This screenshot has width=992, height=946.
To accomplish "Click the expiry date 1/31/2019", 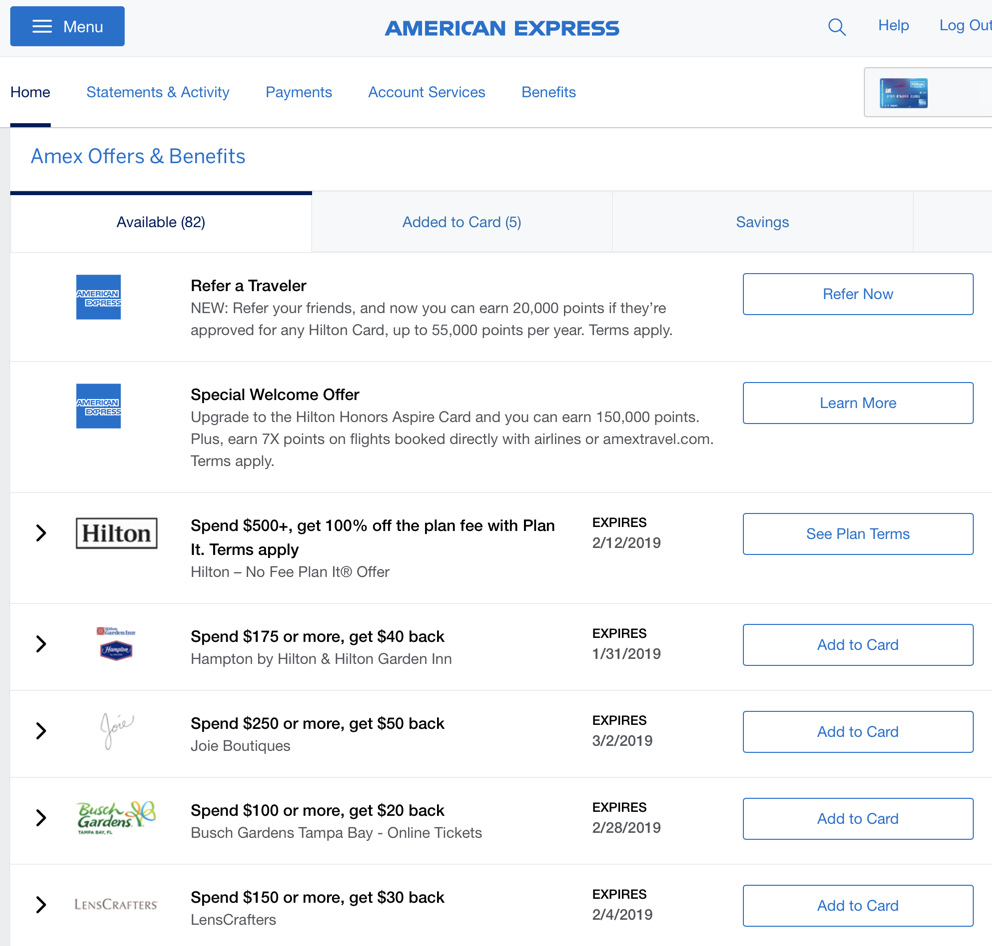I will coord(626,654).
